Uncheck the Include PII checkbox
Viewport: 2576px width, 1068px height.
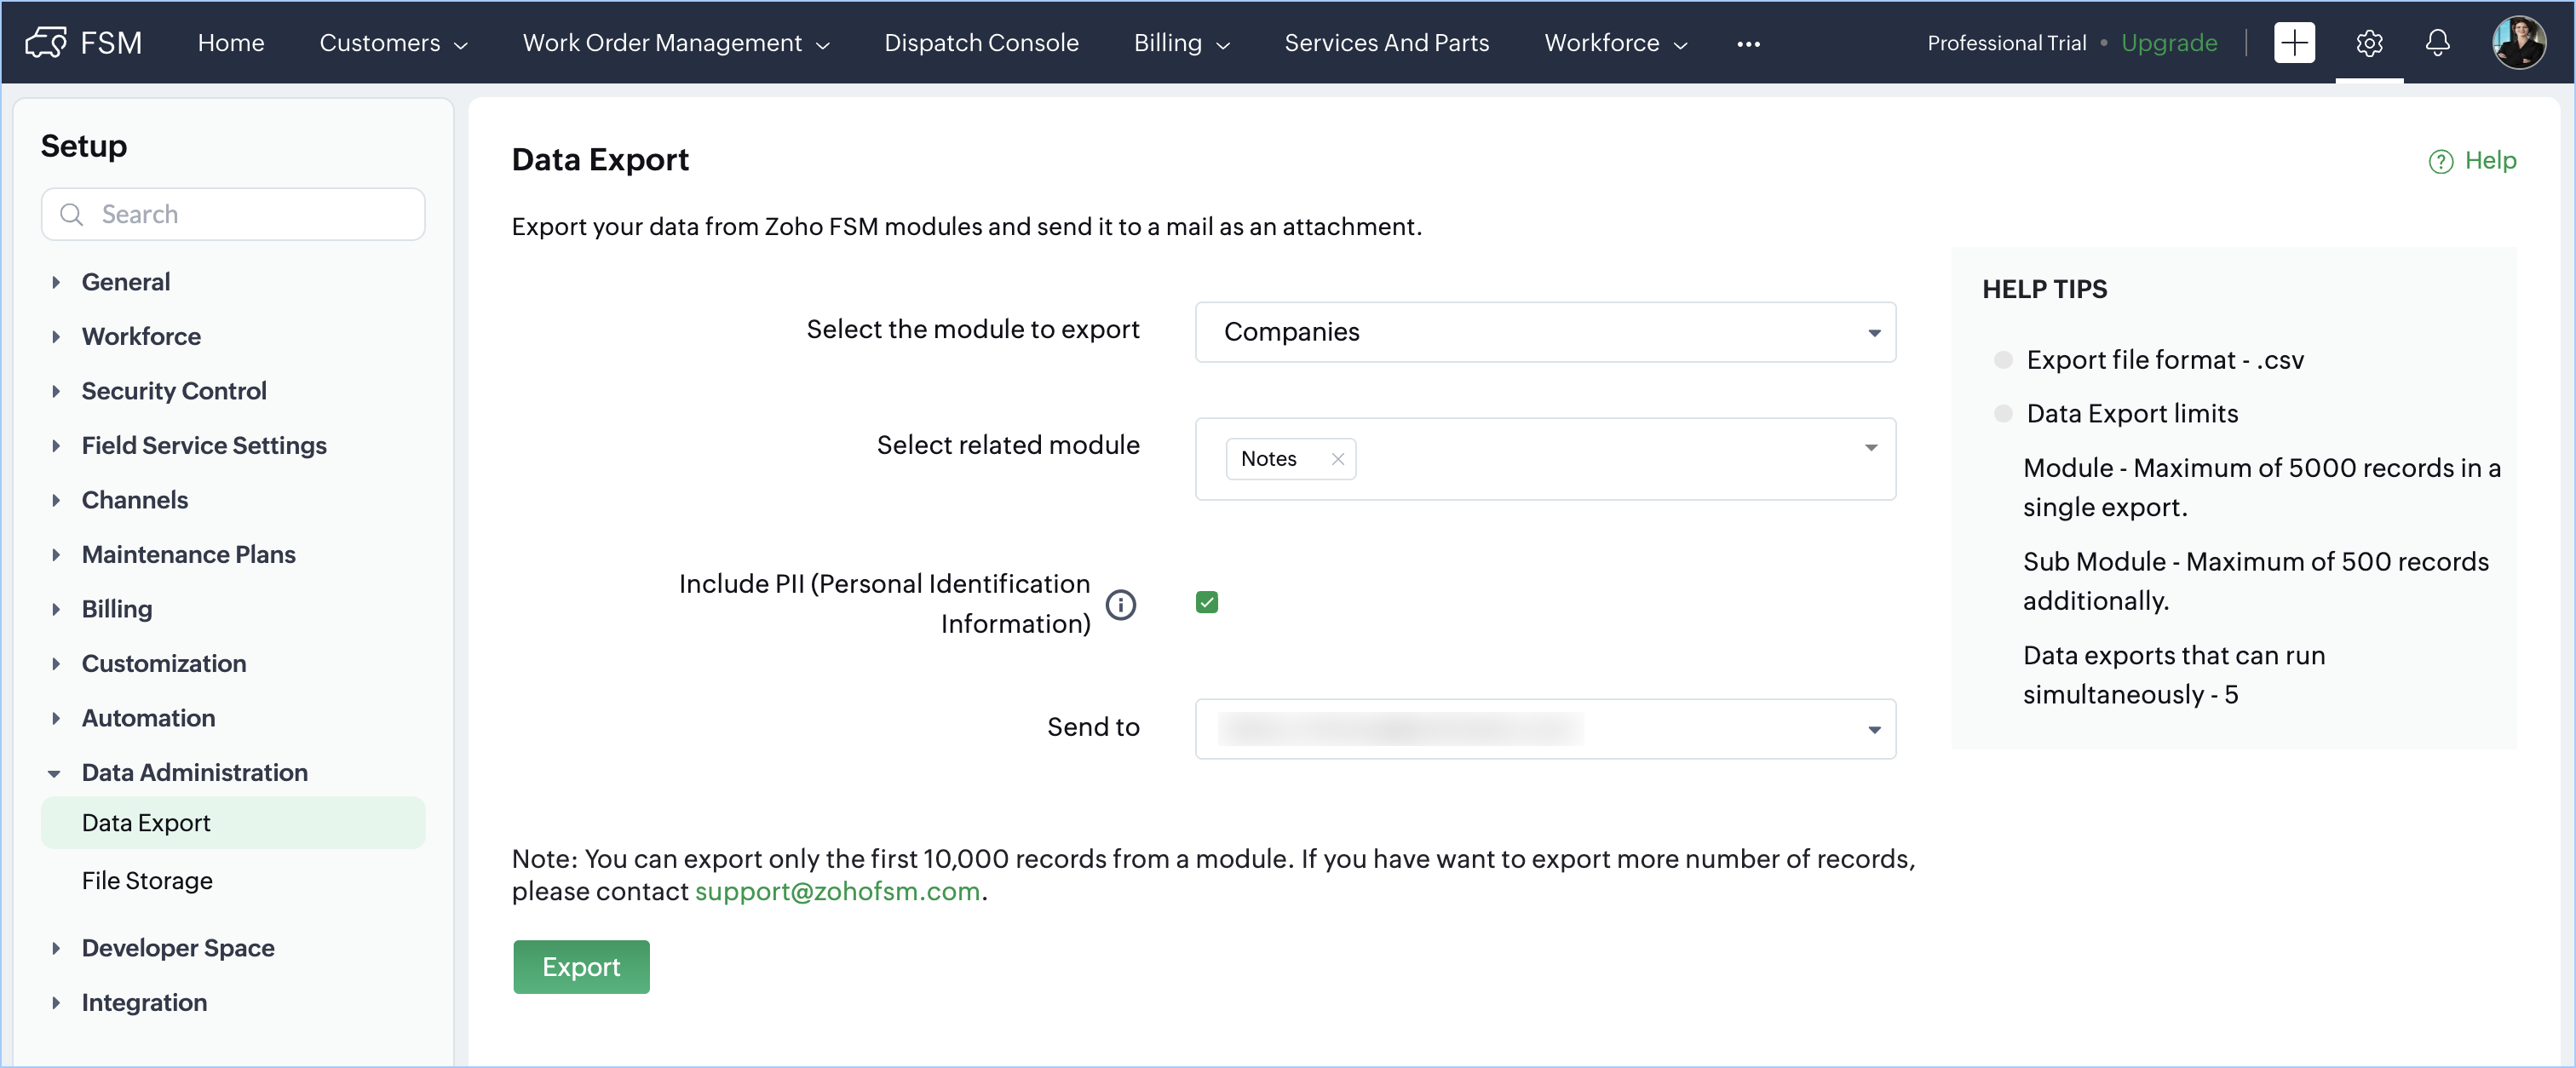(1206, 603)
